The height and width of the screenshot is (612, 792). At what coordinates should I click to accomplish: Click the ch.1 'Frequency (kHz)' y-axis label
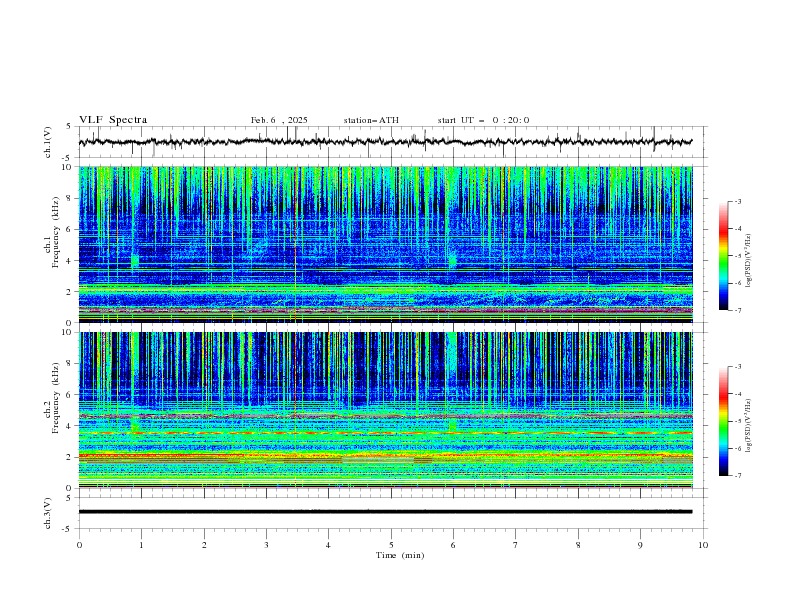(56, 234)
